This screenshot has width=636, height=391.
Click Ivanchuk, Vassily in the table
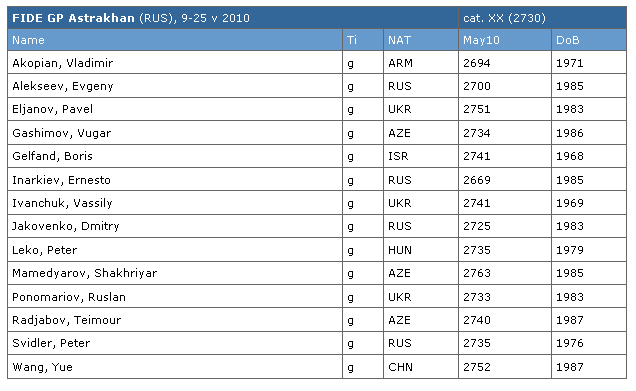62,203
